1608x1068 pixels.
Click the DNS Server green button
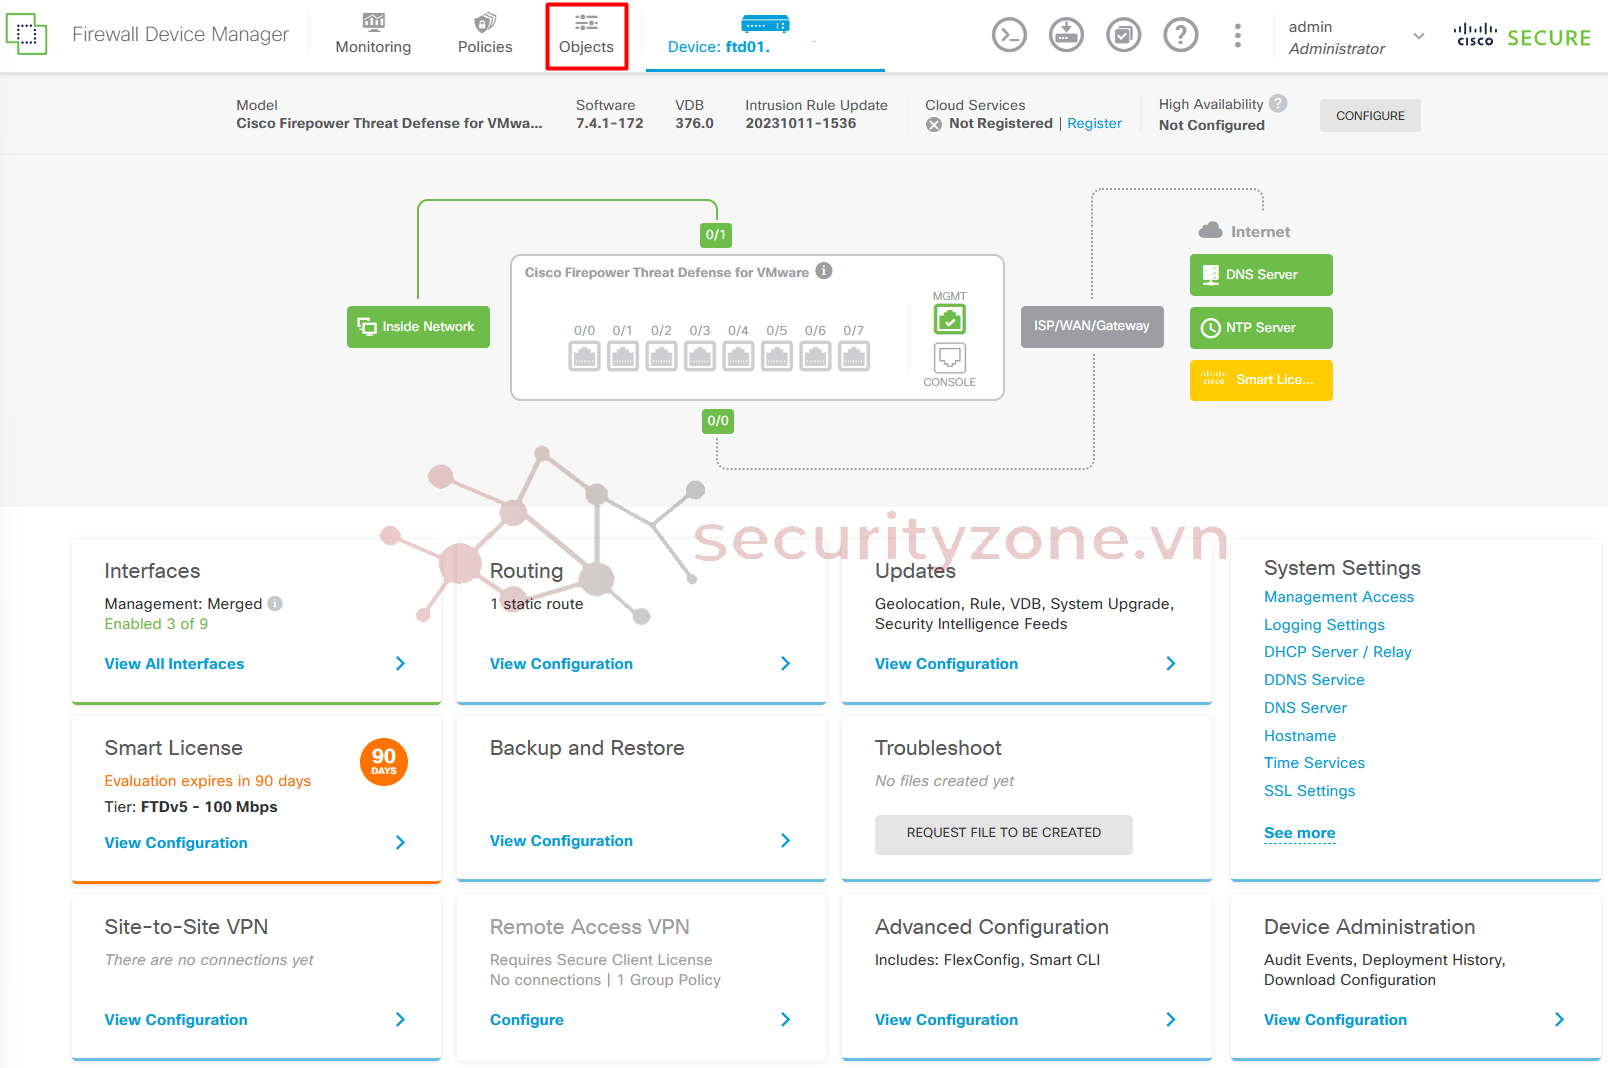(1261, 275)
